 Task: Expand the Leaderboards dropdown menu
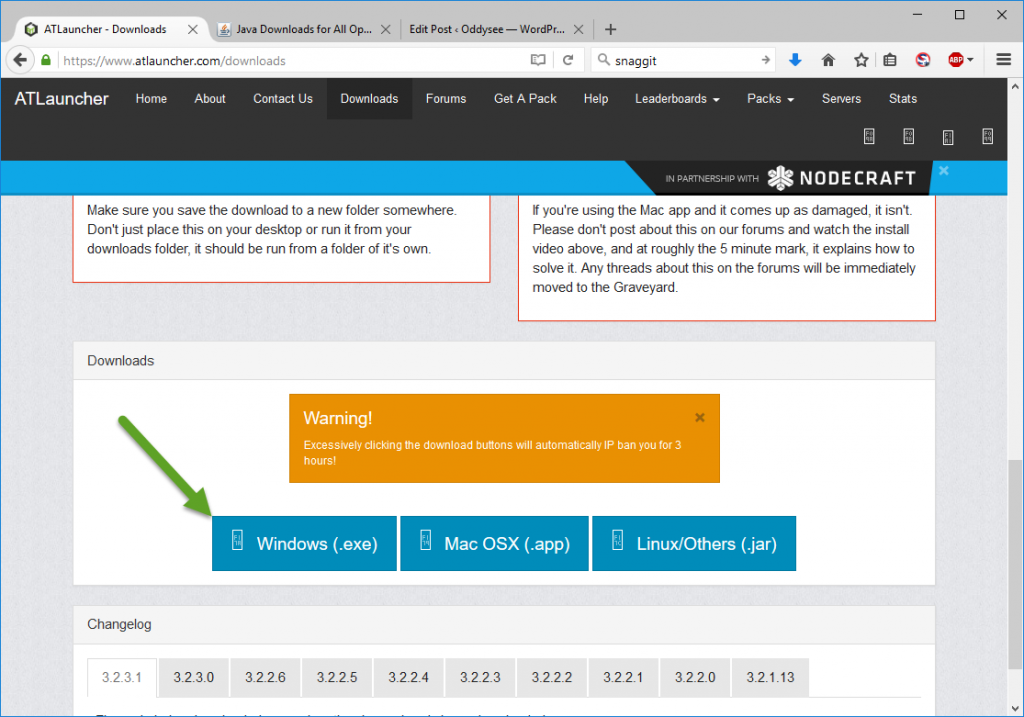(x=677, y=99)
